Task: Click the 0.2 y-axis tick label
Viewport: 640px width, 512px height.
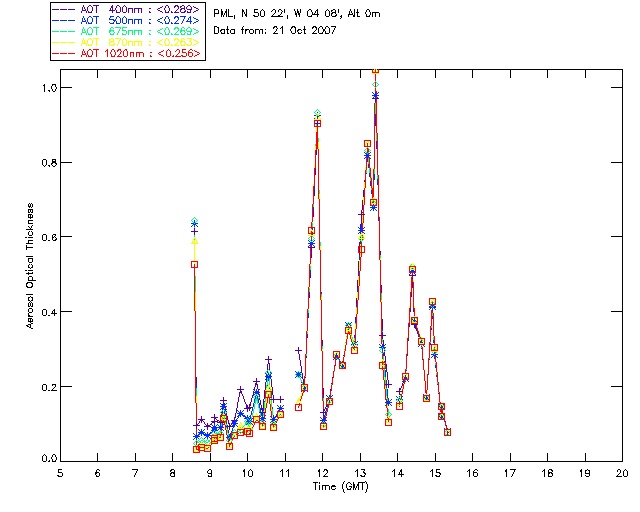Action: [48, 387]
